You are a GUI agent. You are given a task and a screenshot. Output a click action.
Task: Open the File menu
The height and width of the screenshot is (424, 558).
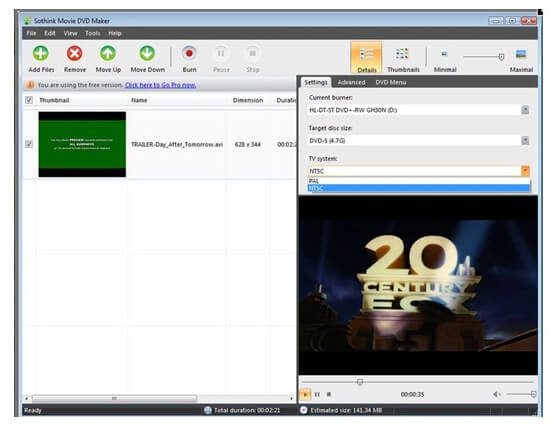click(31, 33)
